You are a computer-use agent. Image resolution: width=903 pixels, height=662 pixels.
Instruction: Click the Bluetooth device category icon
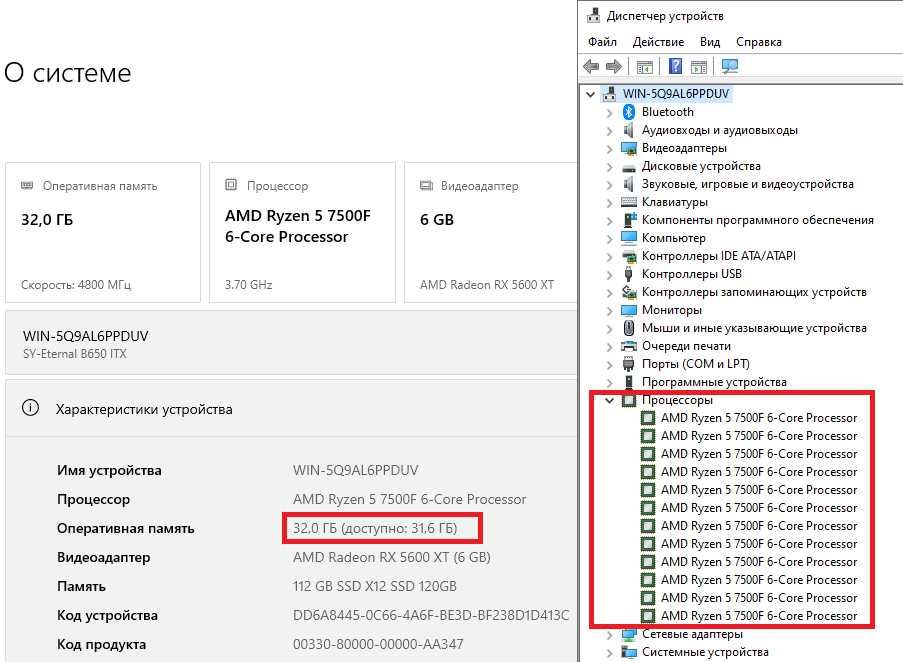(629, 112)
